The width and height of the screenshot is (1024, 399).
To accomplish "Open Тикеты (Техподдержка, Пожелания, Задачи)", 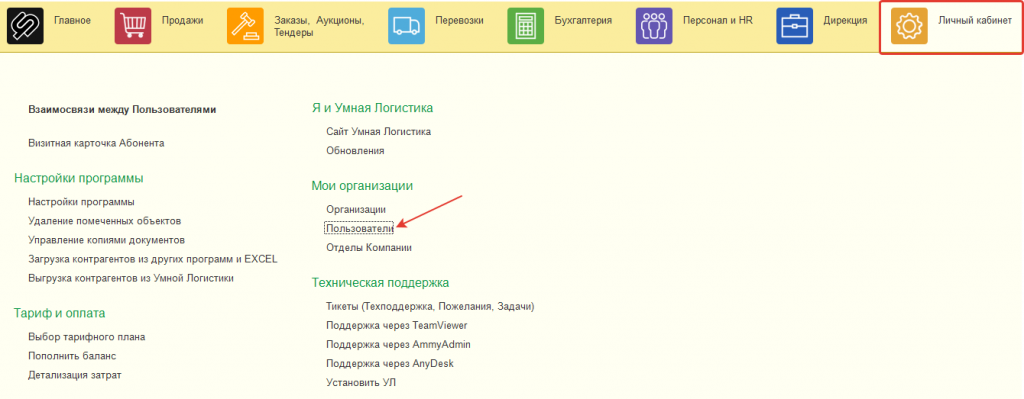I will 430,306.
